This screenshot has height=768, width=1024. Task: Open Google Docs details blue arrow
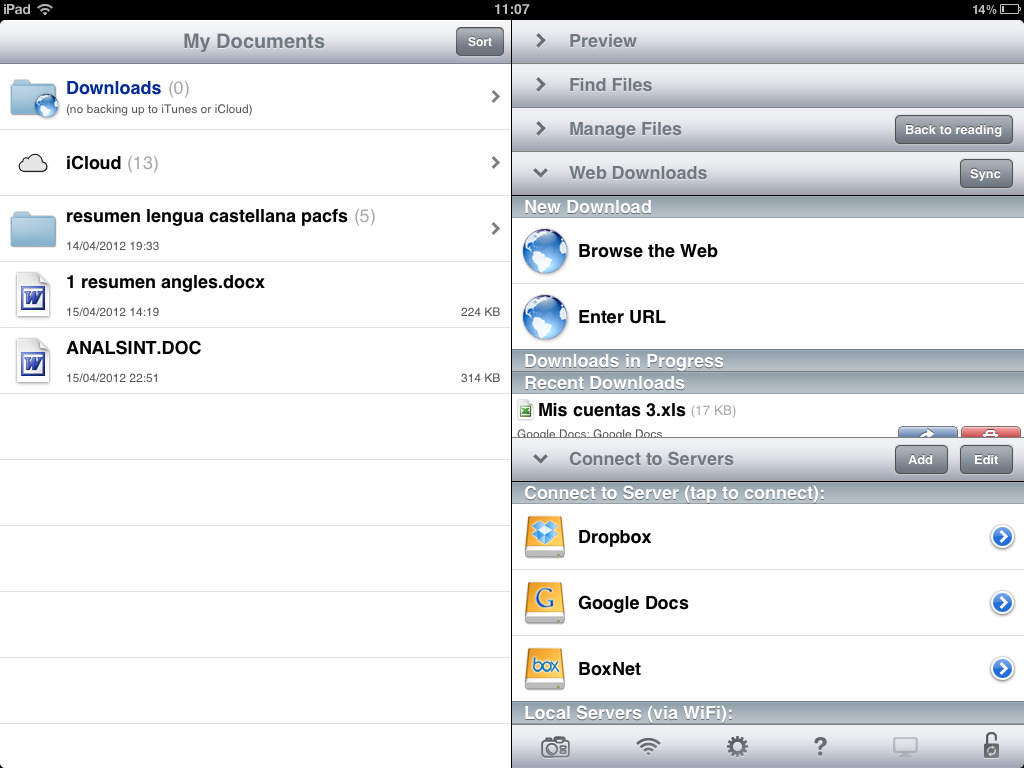pyautogui.click(x=1002, y=603)
